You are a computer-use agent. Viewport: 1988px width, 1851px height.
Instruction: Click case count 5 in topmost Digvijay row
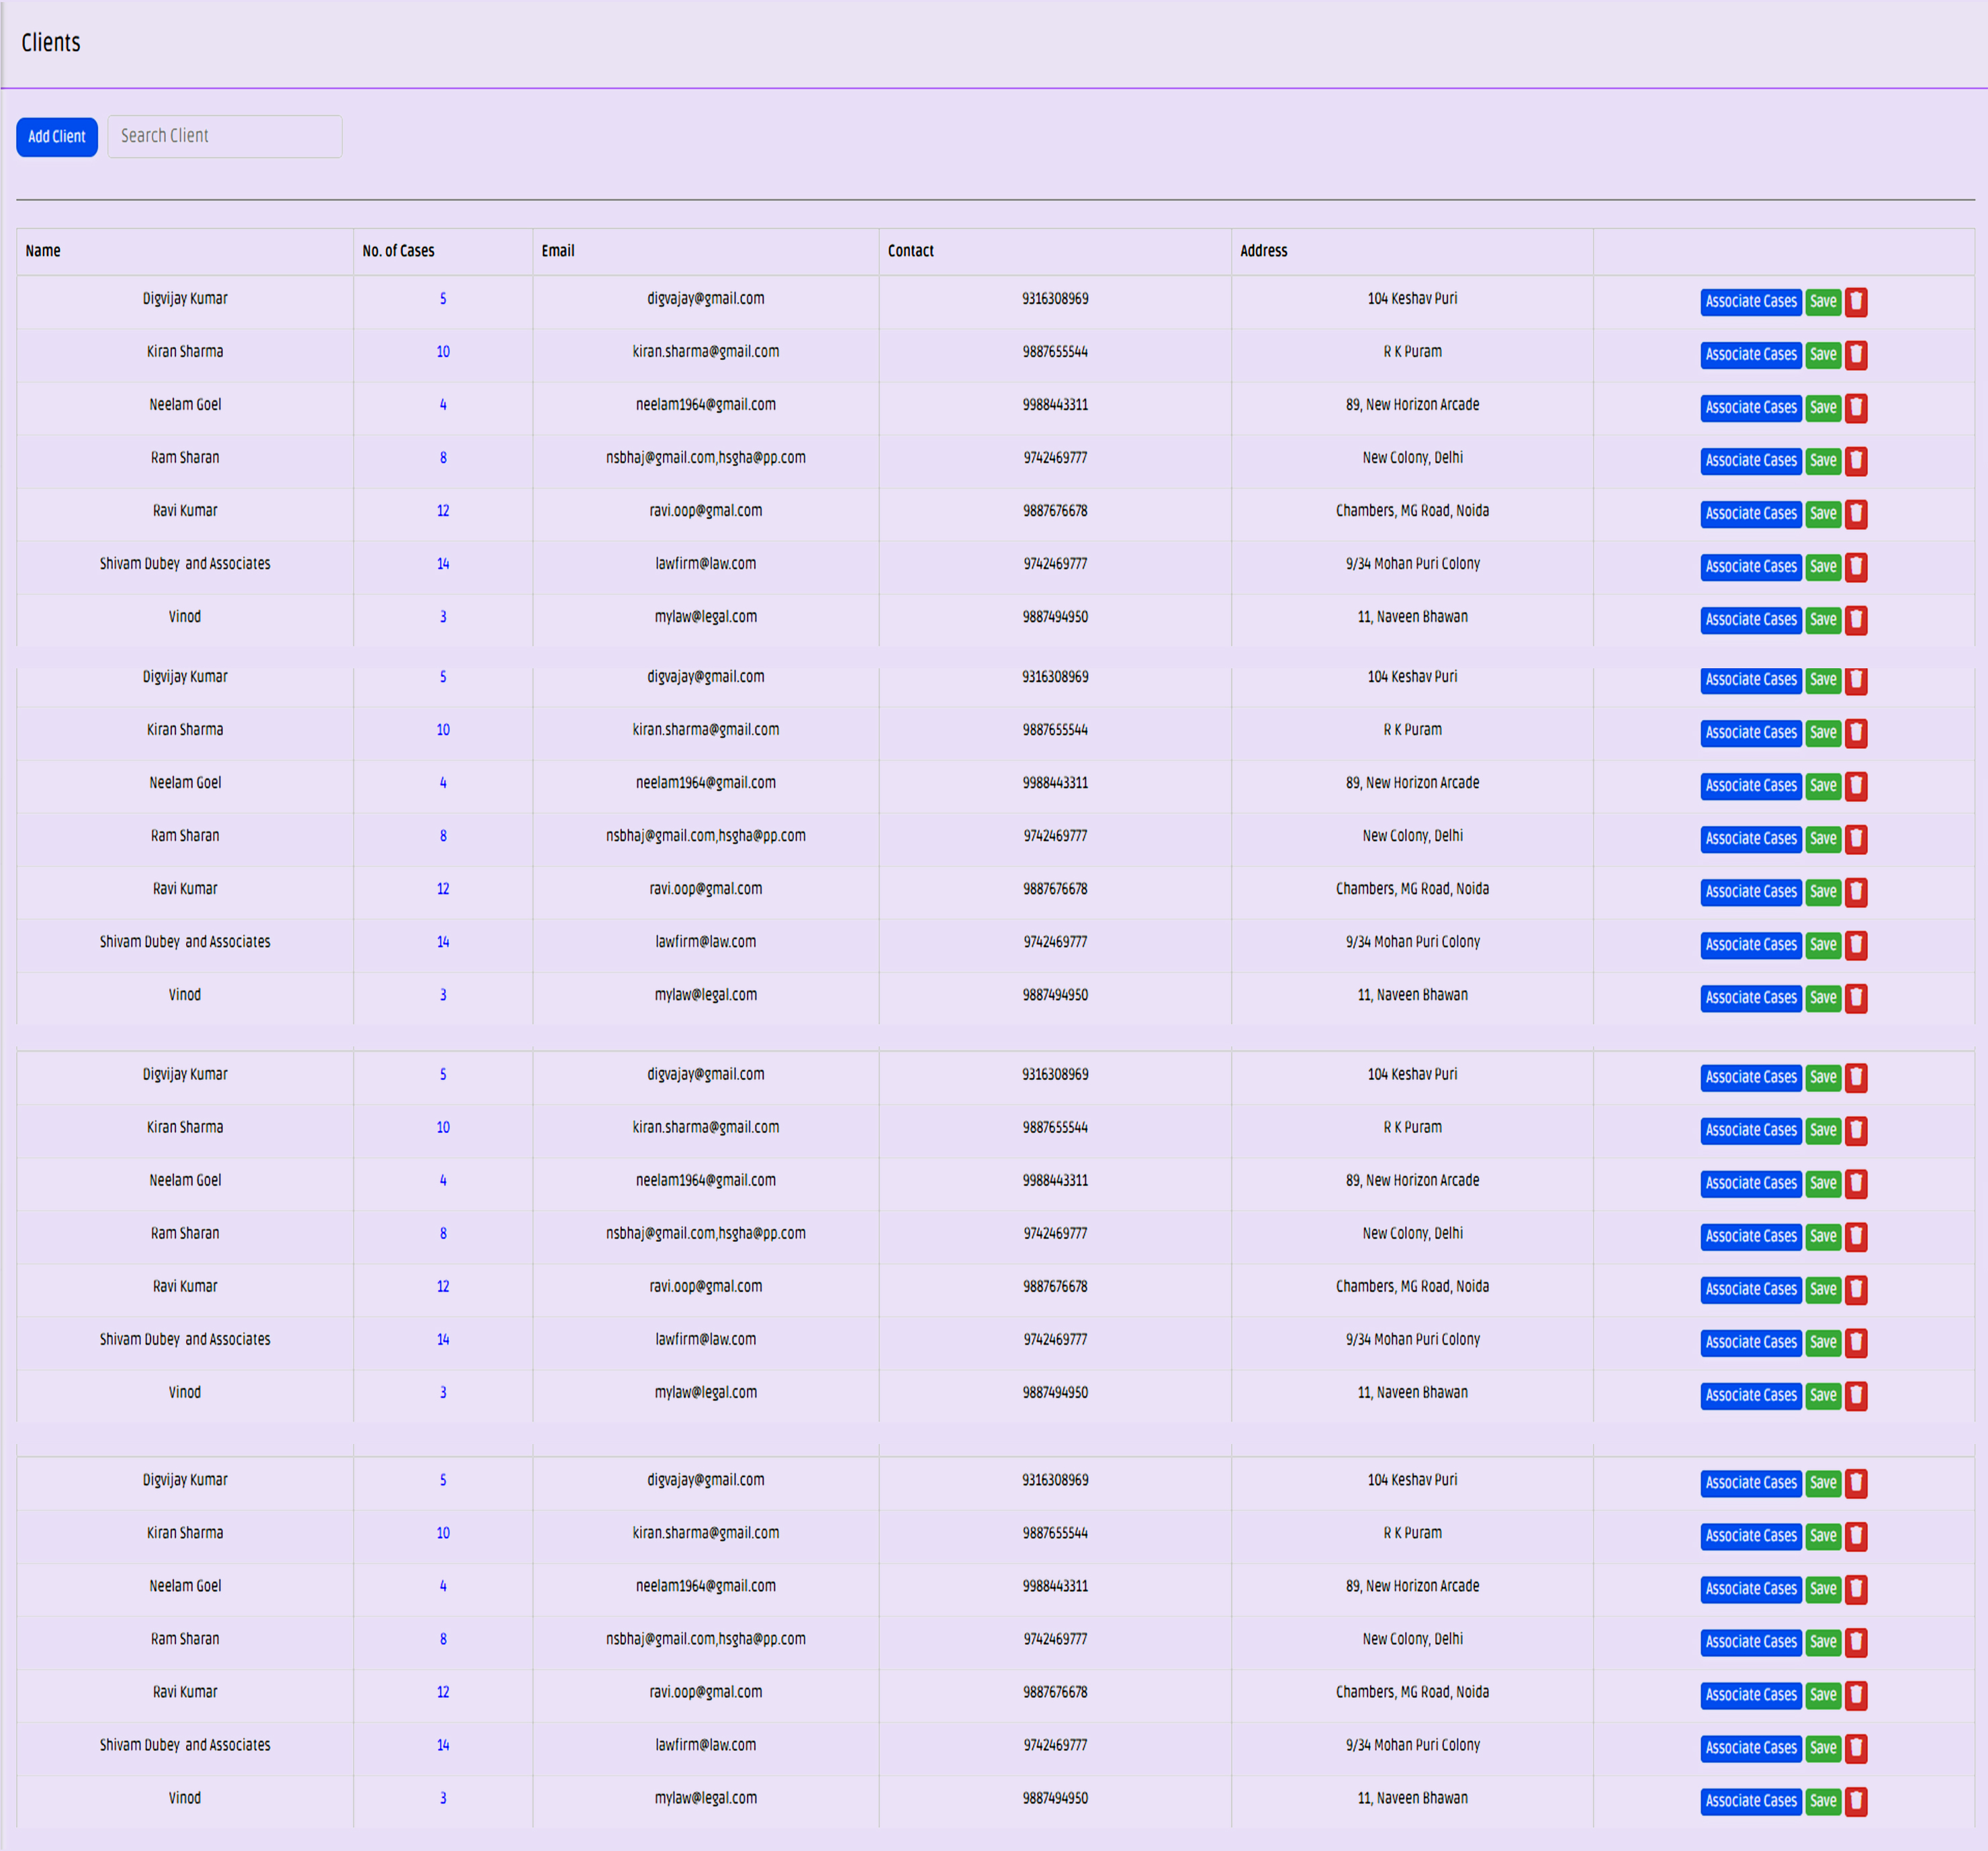pos(443,299)
